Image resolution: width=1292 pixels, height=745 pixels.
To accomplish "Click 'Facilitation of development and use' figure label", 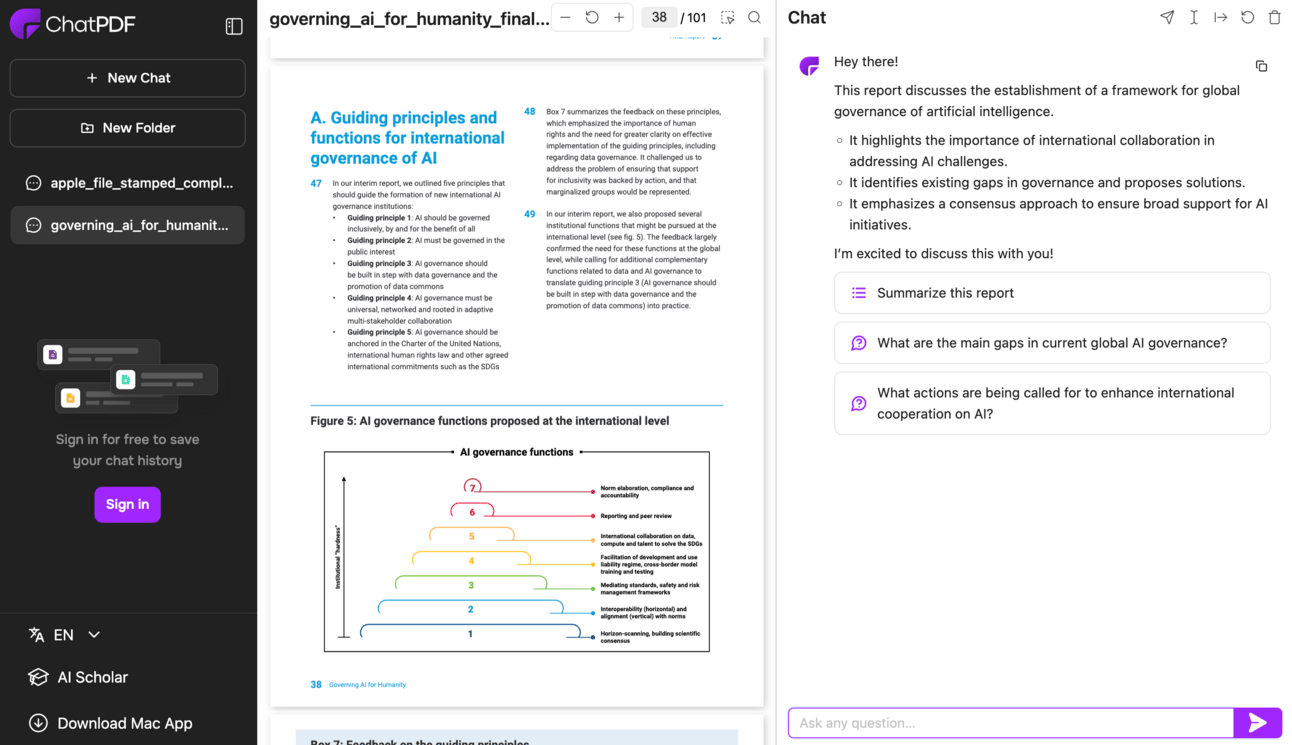I will click(x=649, y=565).
